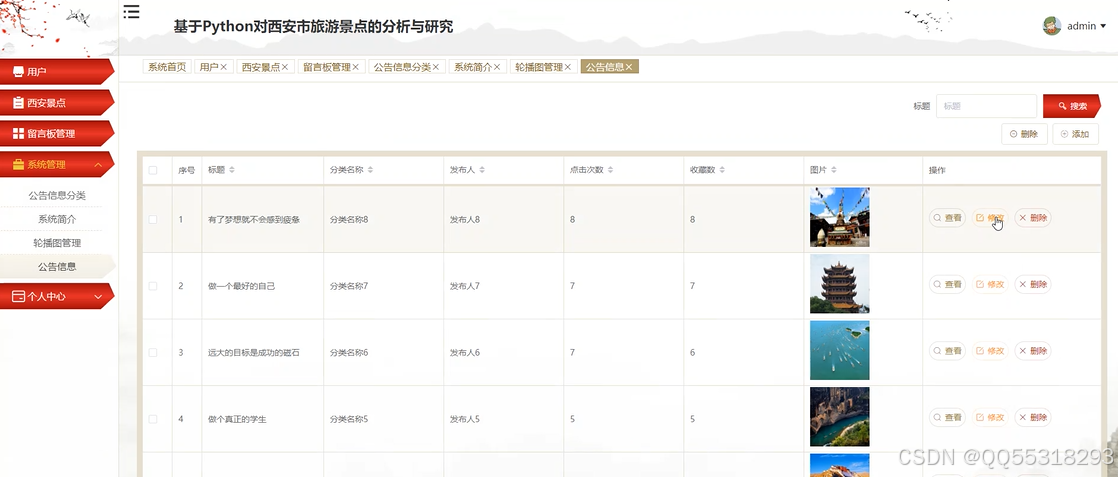The image size is (1118, 477).
Task: Close the active 公告信息 tab
Action: pyautogui.click(x=629, y=66)
